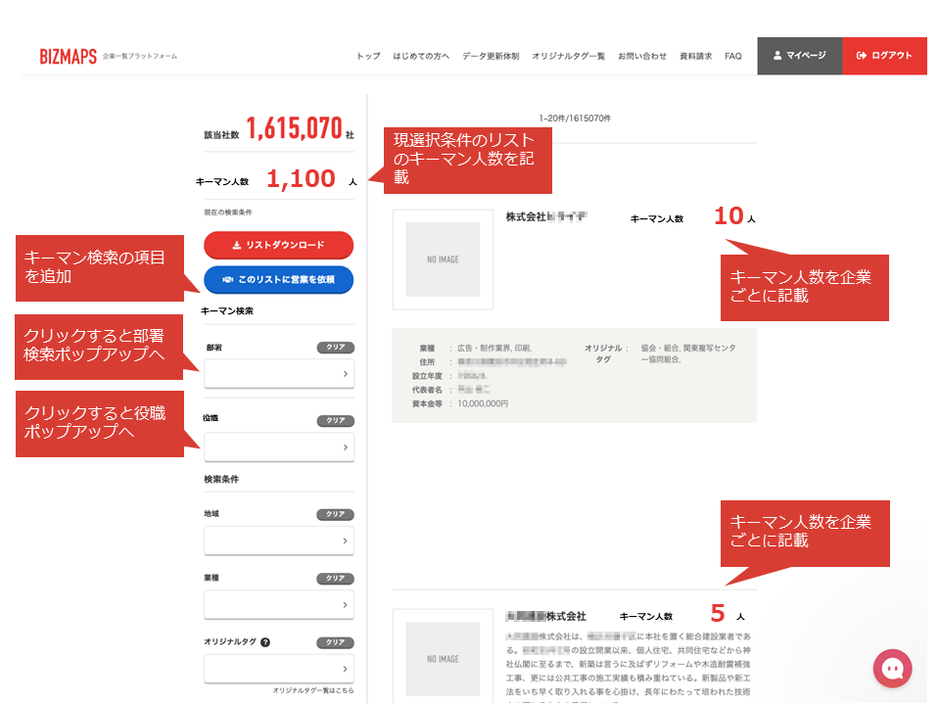This screenshot has height=705, width=940.
Task: Clear the 地域 filter
Action: [x=335, y=515]
